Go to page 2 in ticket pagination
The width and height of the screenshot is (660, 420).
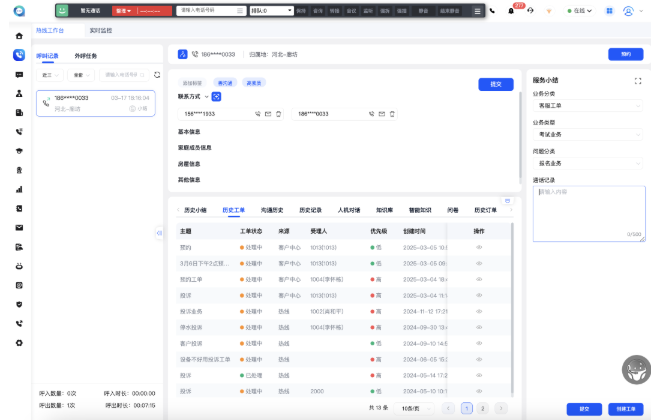tap(482, 408)
